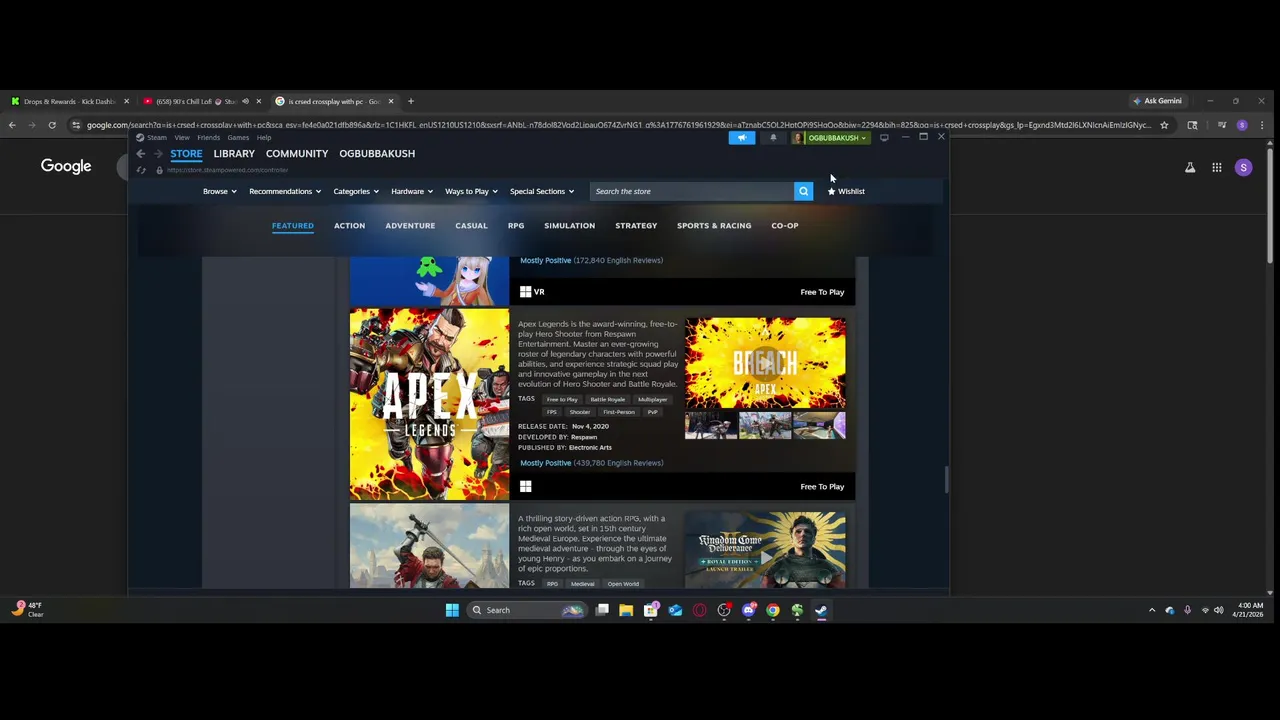The height and width of the screenshot is (720, 1280).
Task: Switch to the COMMUNITY tab
Action: coord(297,153)
